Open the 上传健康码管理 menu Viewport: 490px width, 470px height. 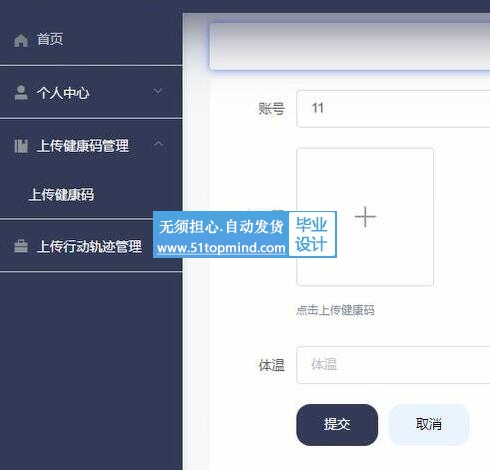coord(91,145)
